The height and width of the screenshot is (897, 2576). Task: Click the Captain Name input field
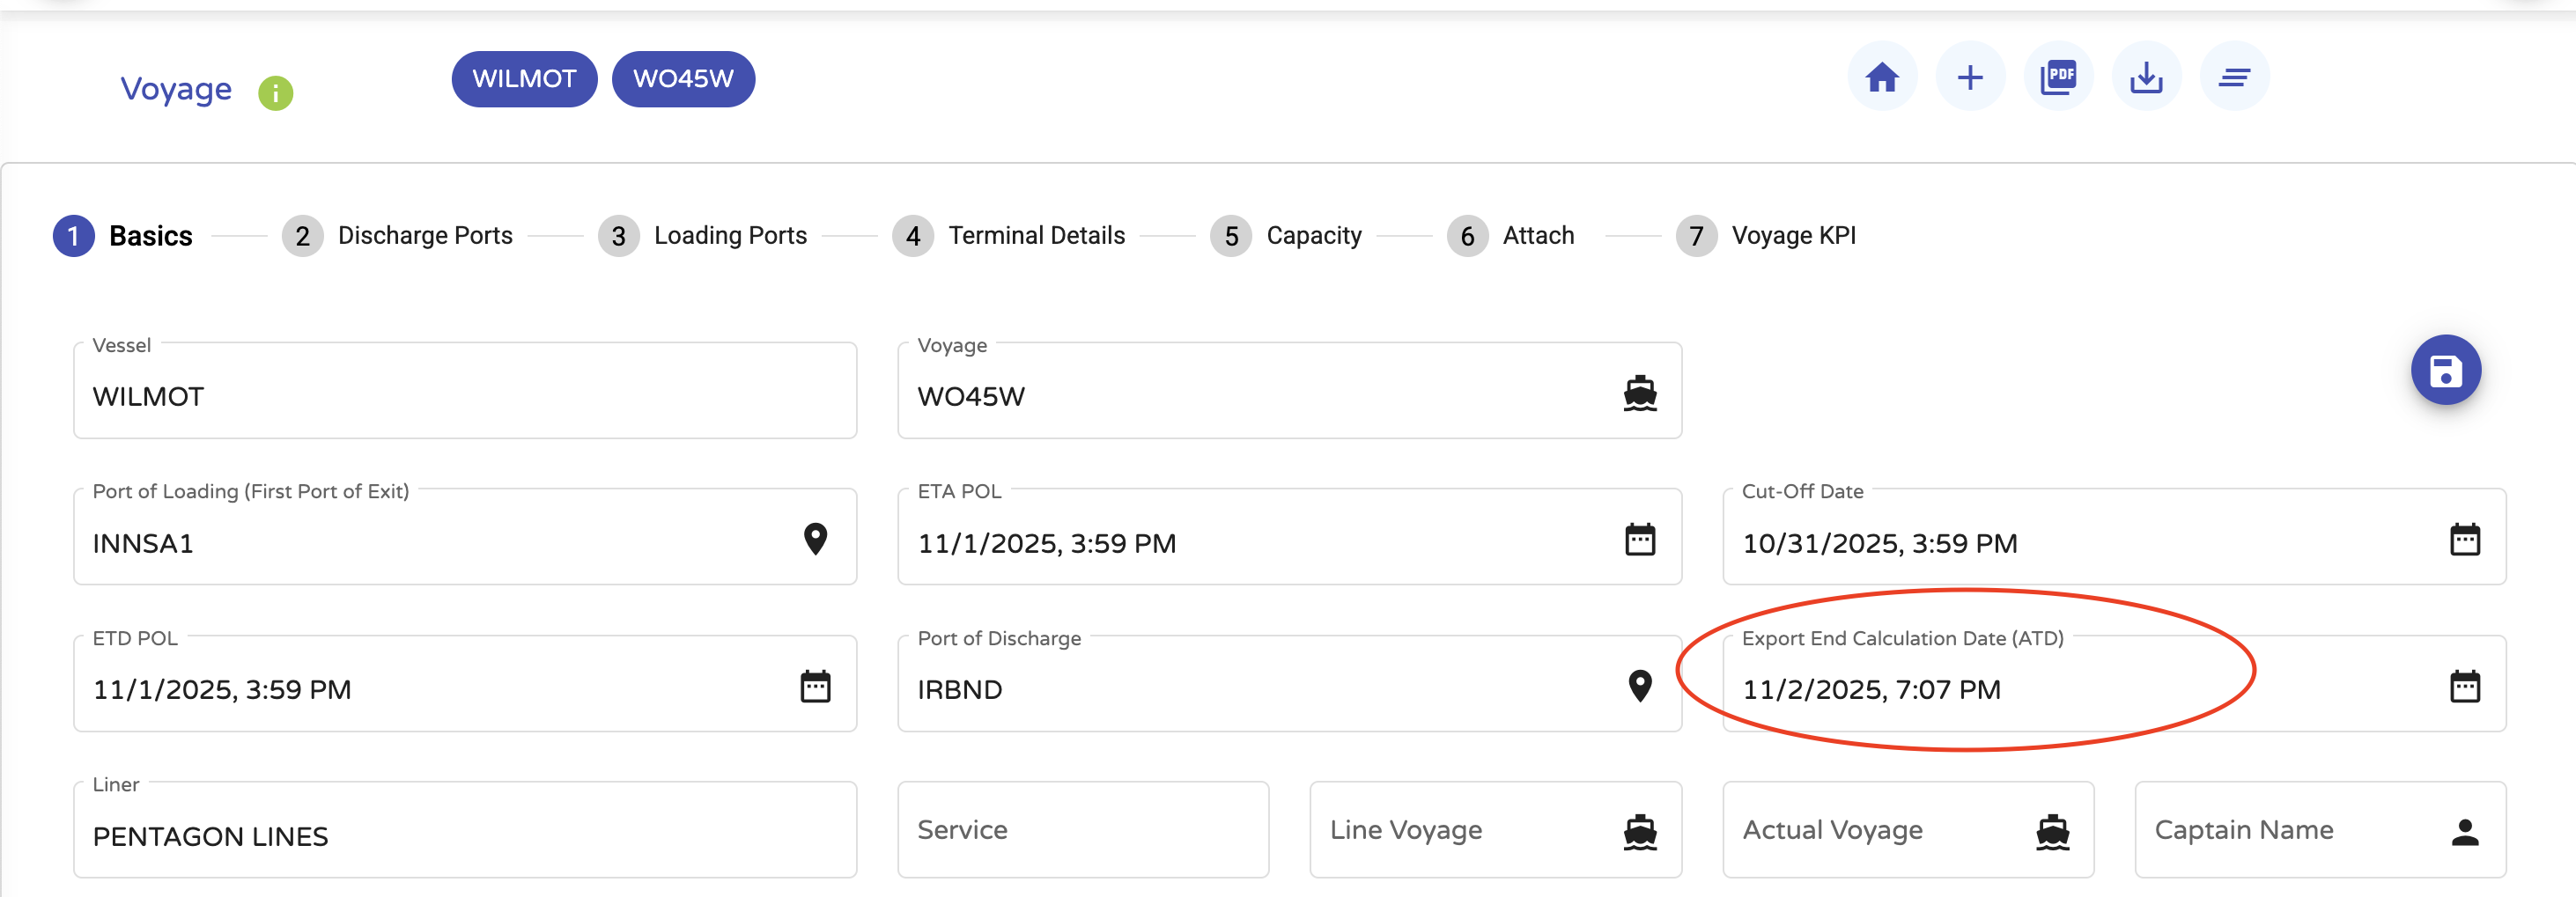[x=2290, y=830]
